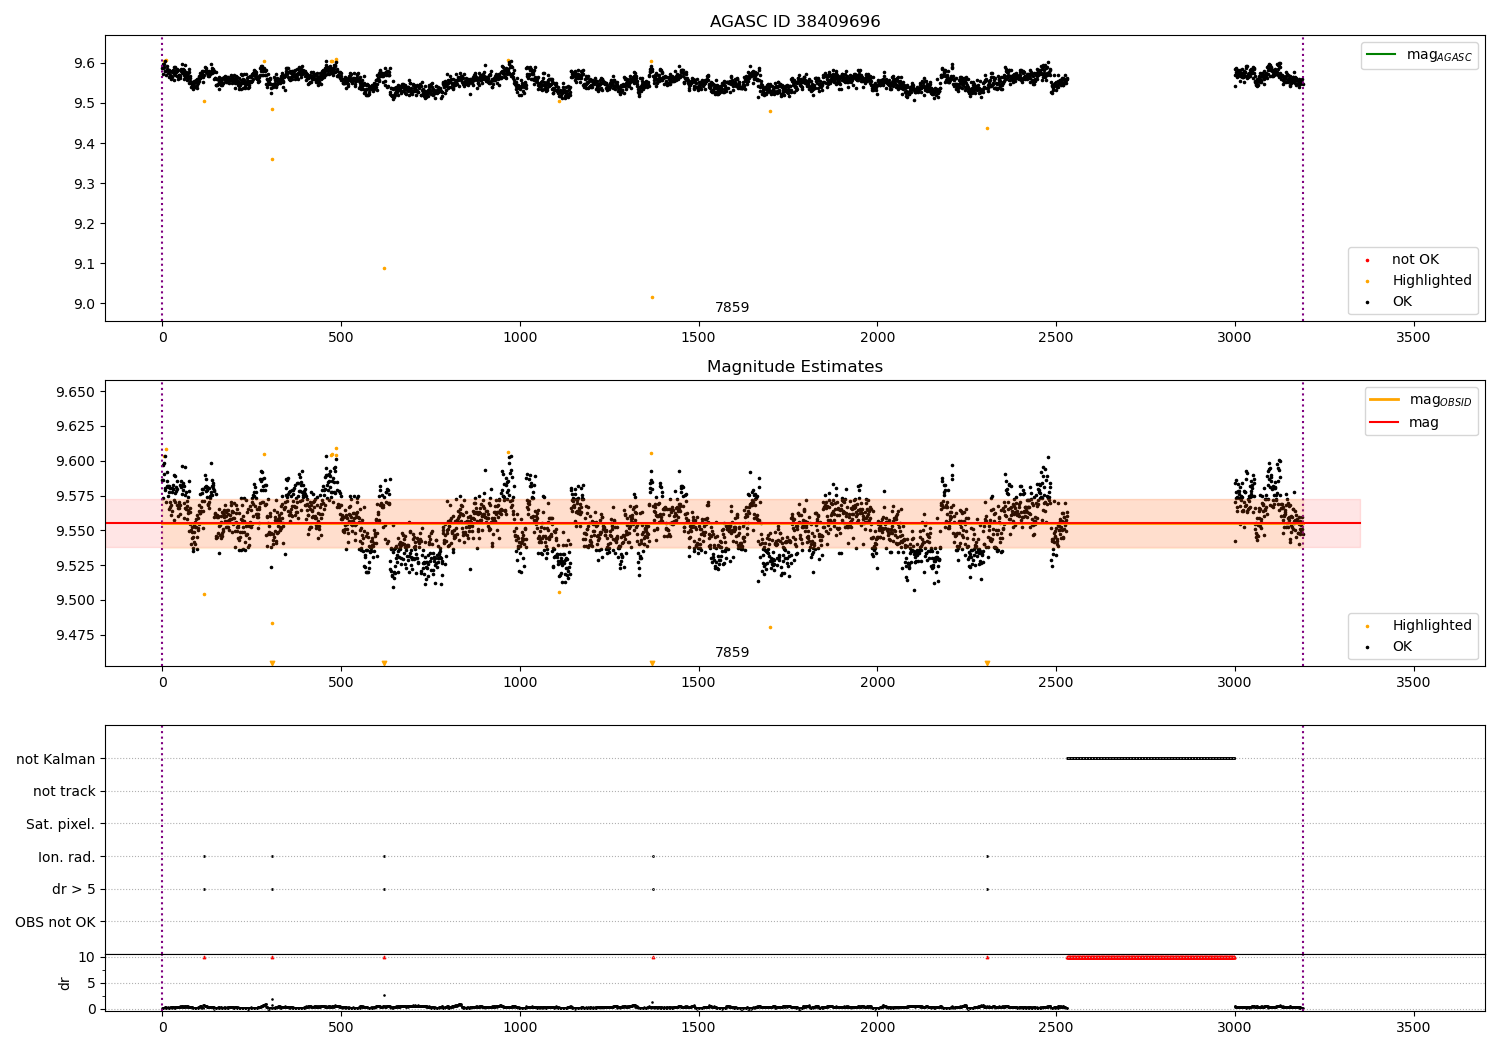The image size is (1500, 1050).
Task: Click the Magnitude Estimates plot title
Action: coord(795,366)
